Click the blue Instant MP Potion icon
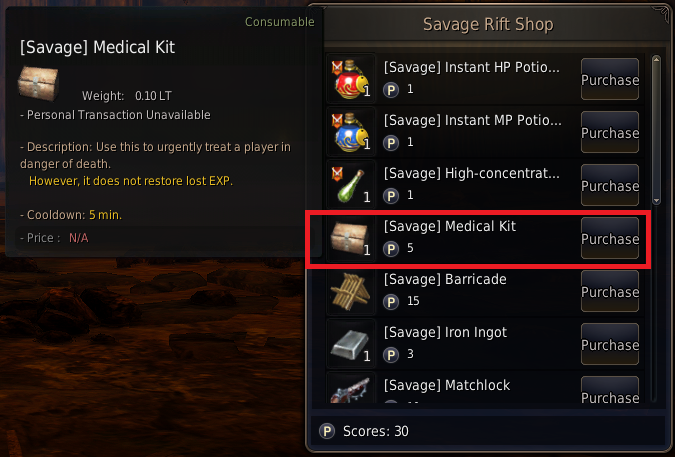 coord(351,132)
